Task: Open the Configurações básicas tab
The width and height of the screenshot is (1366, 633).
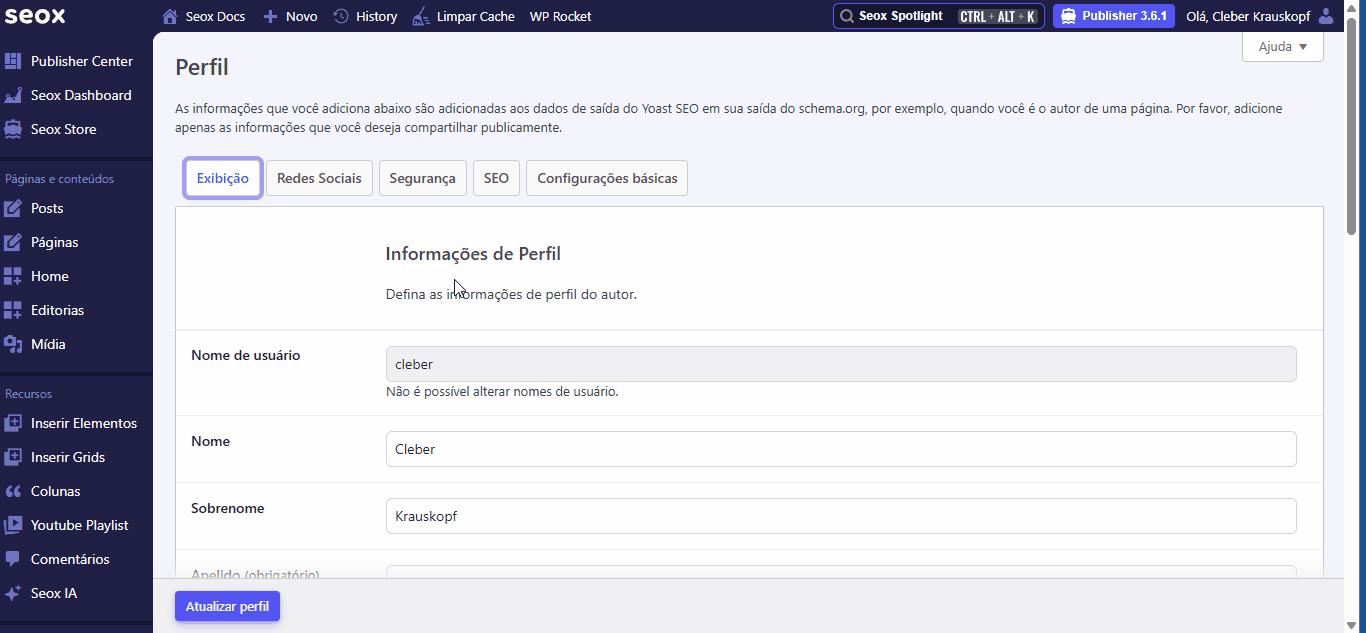Action: (x=607, y=178)
